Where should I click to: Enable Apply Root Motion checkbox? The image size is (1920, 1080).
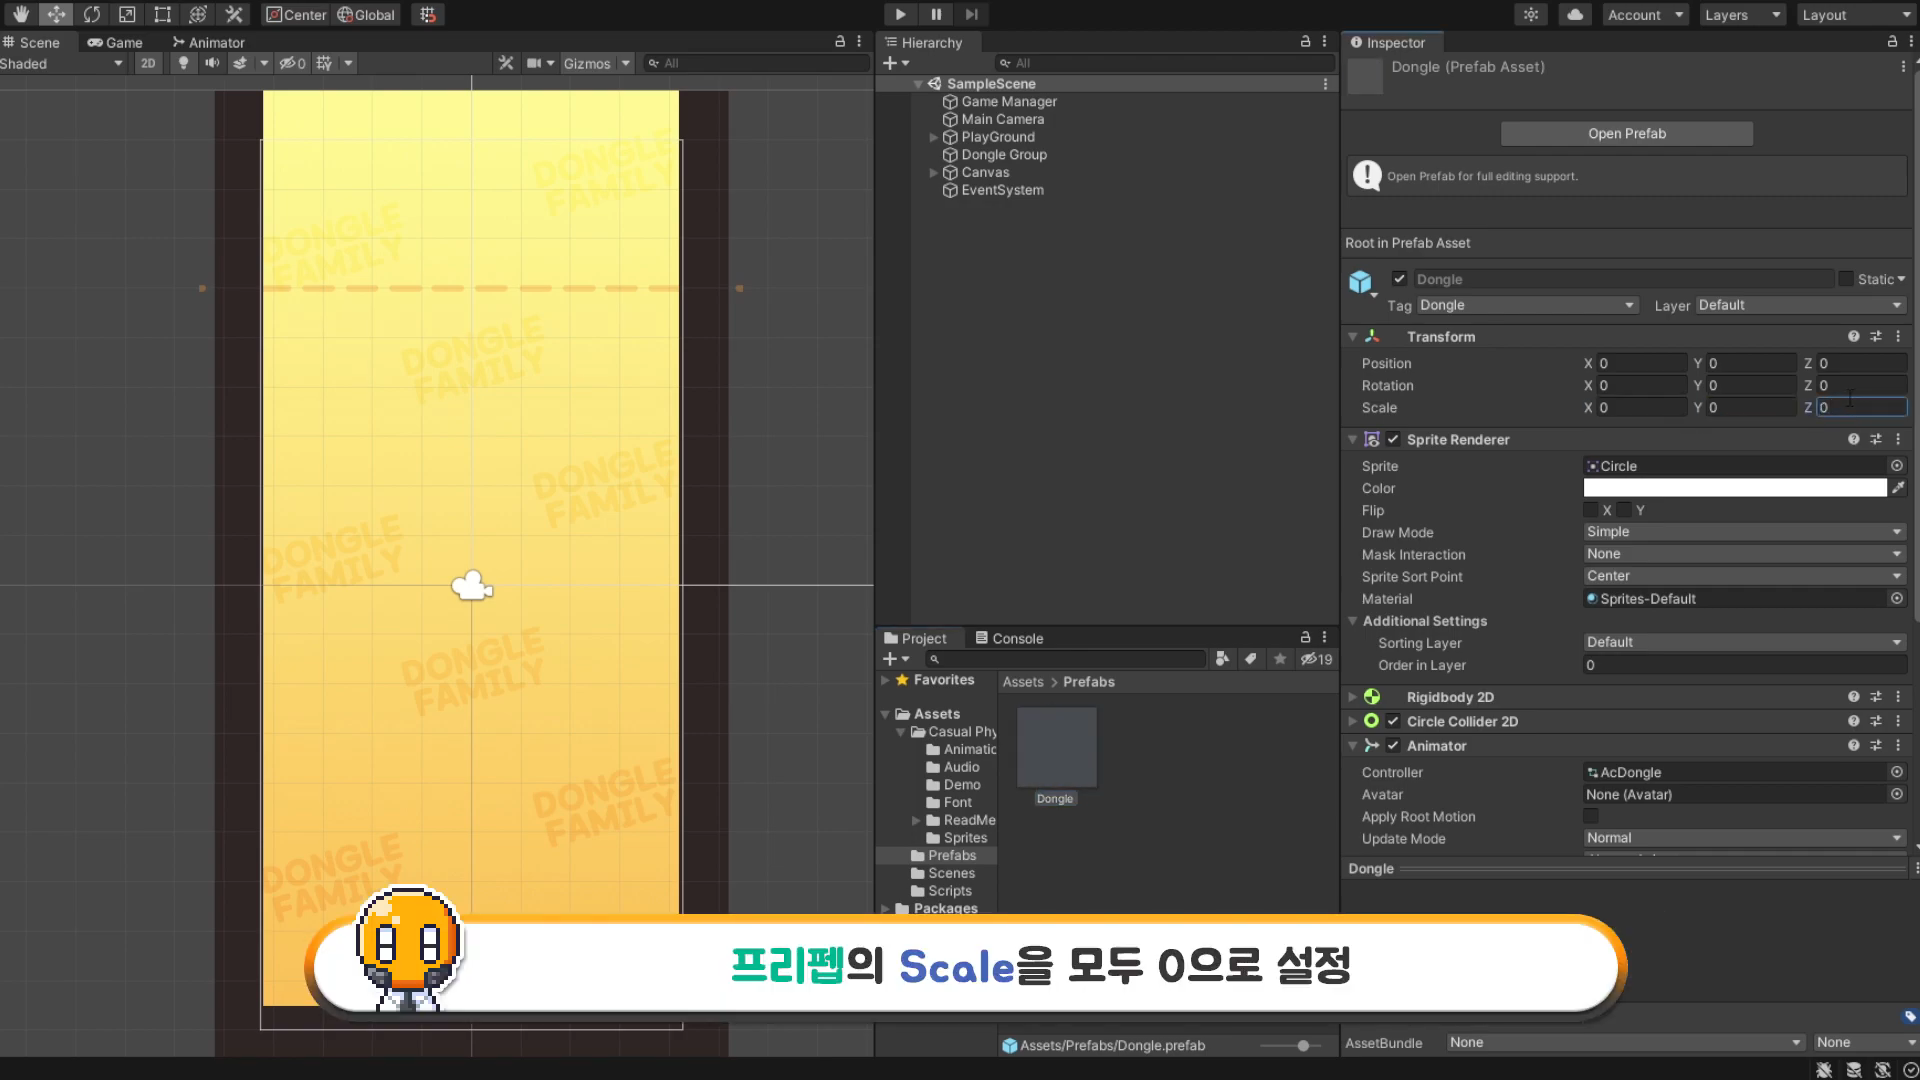point(1591,816)
